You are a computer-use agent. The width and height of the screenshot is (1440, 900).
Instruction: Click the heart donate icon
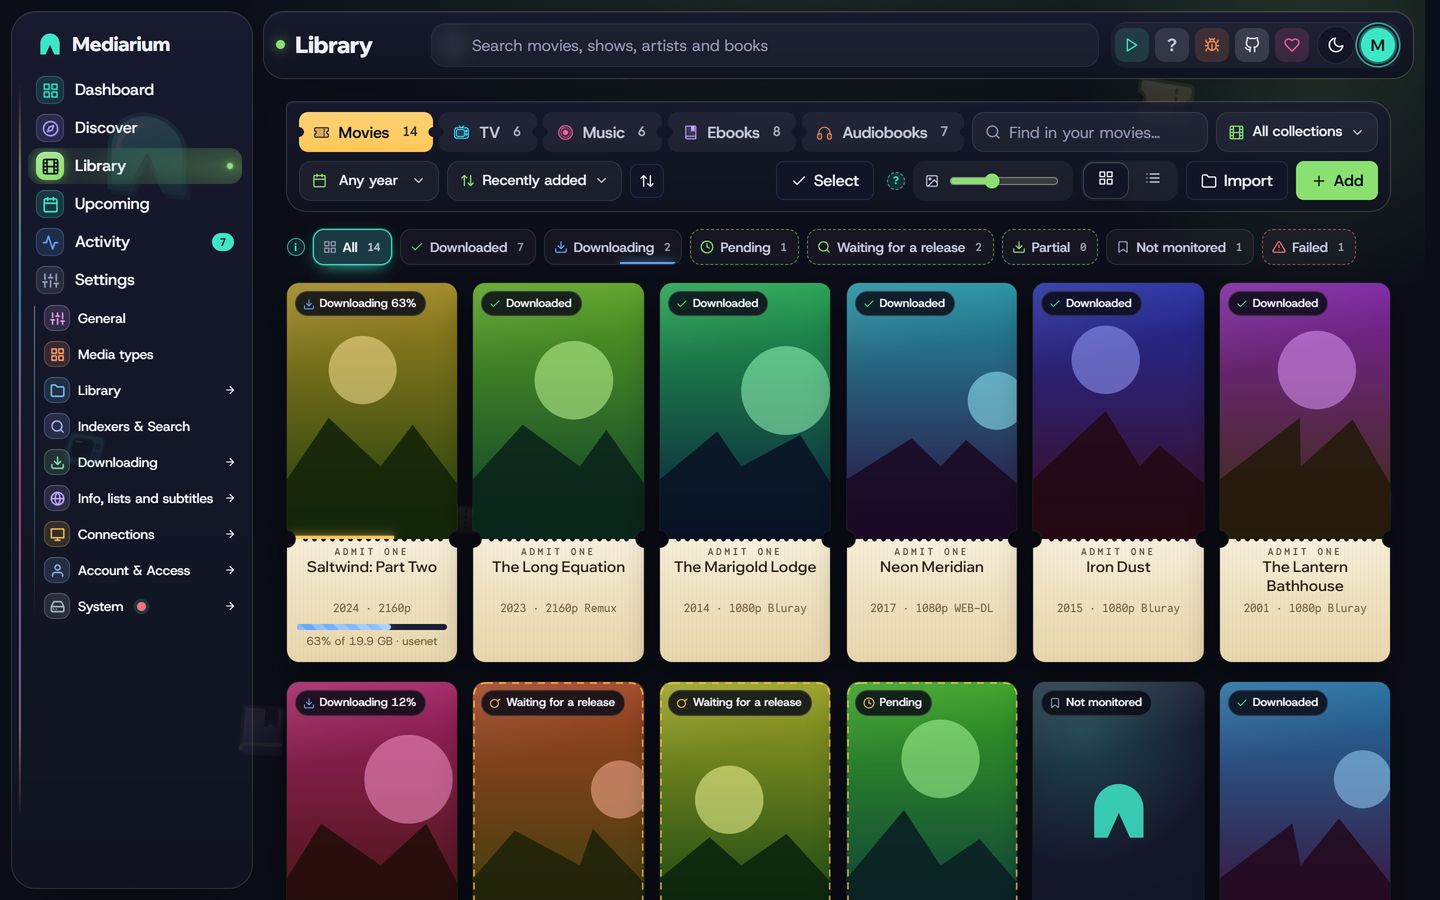[x=1291, y=45]
